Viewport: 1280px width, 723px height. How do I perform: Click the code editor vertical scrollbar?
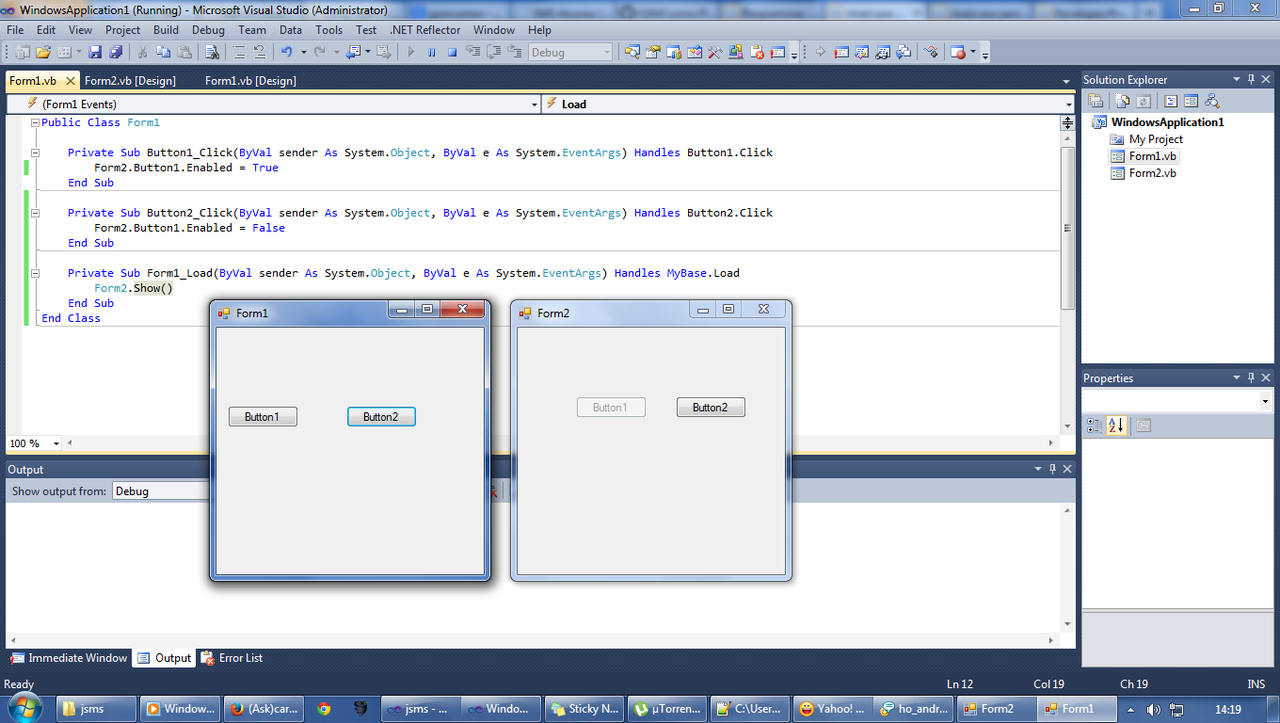point(1067,227)
